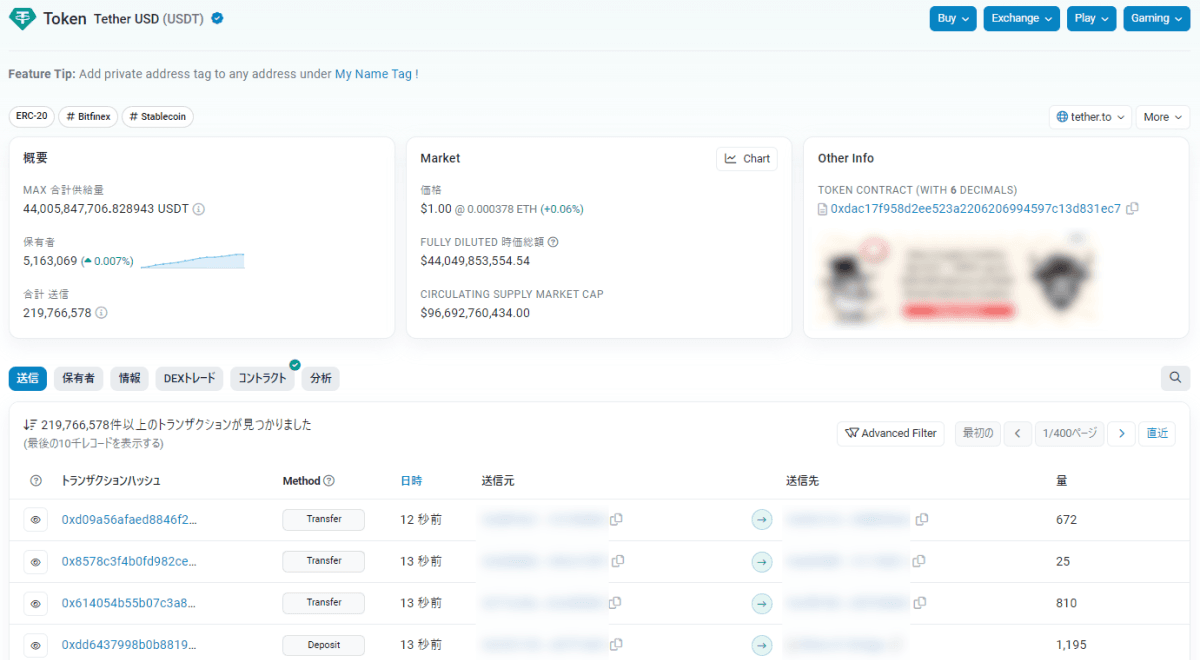This screenshot has width=1200, height=660.
Task: Switch to the 送信 tab
Action: click(x=28, y=378)
